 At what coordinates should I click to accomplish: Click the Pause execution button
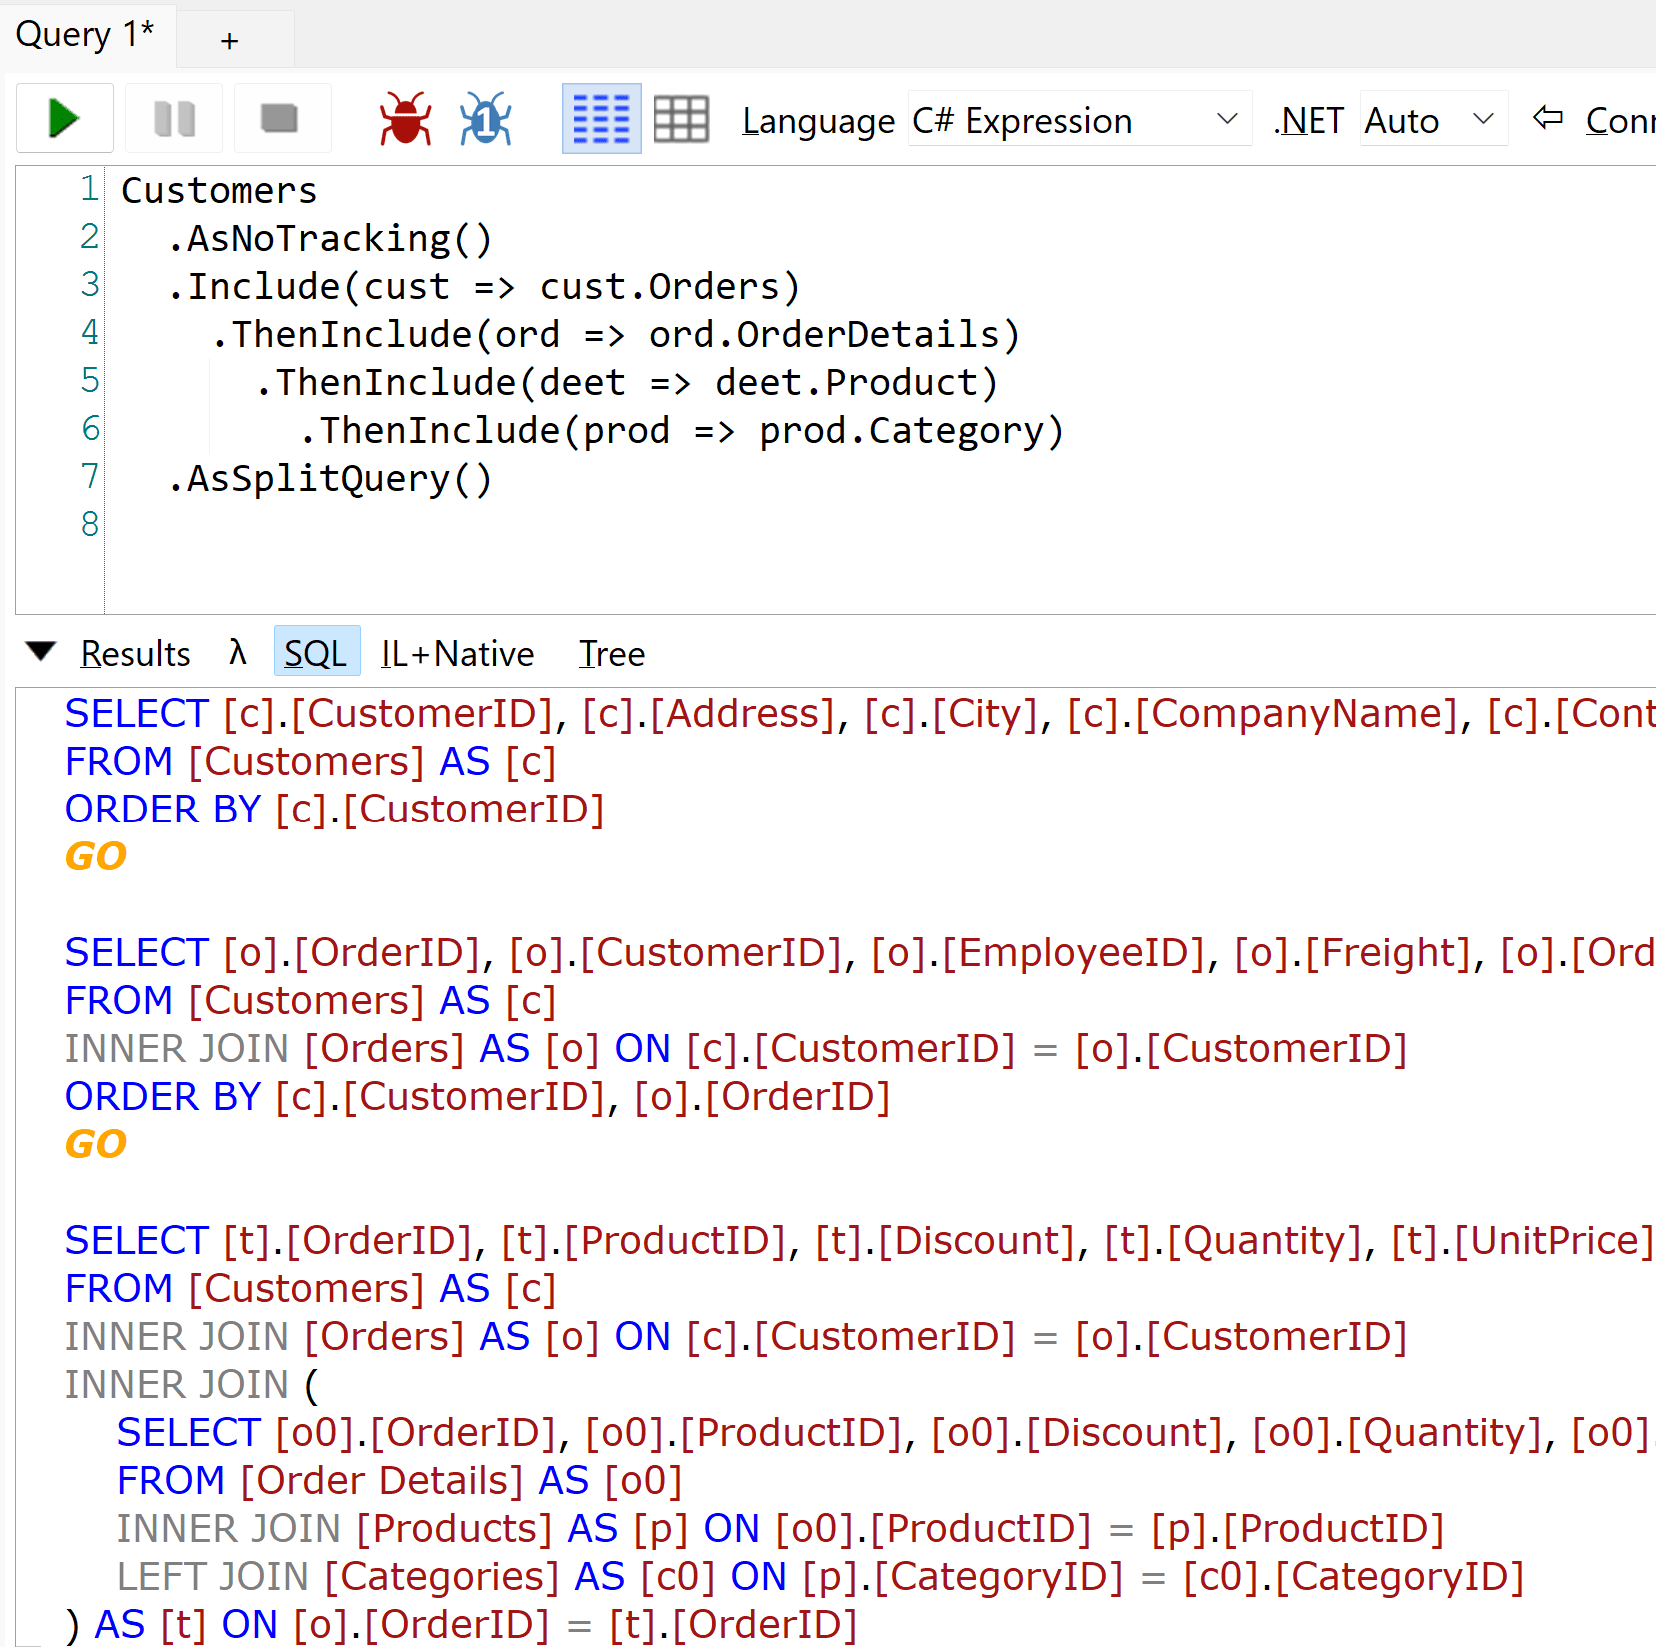pos(174,119)
